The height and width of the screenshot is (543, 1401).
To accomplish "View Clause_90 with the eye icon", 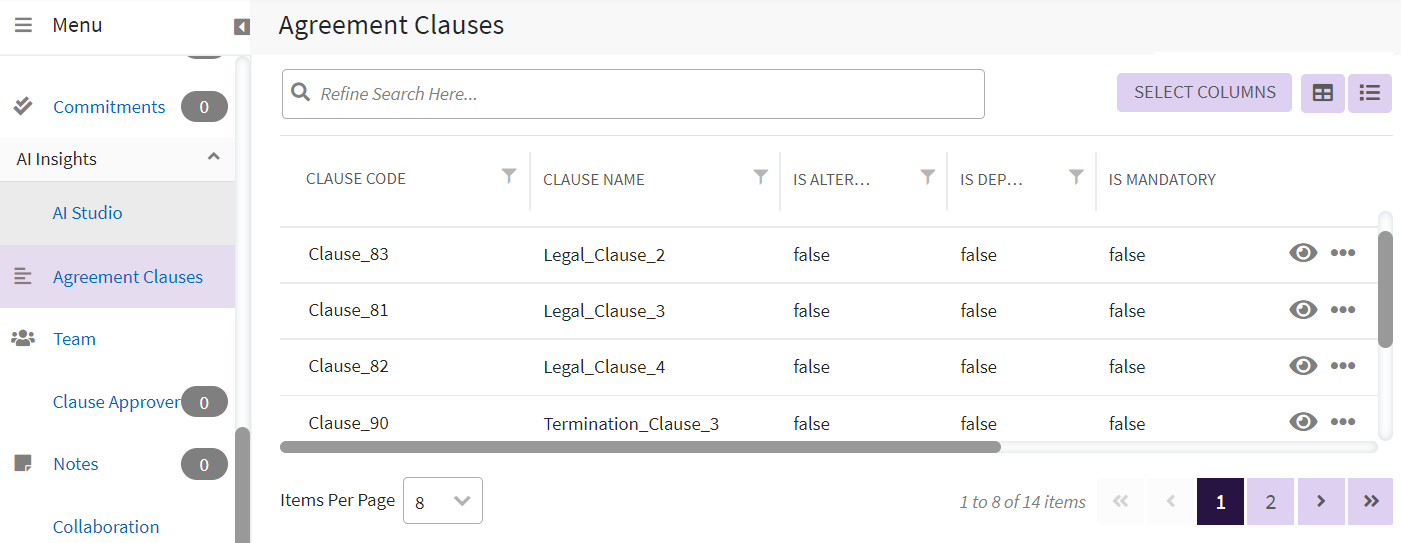I will [1303, 422].
